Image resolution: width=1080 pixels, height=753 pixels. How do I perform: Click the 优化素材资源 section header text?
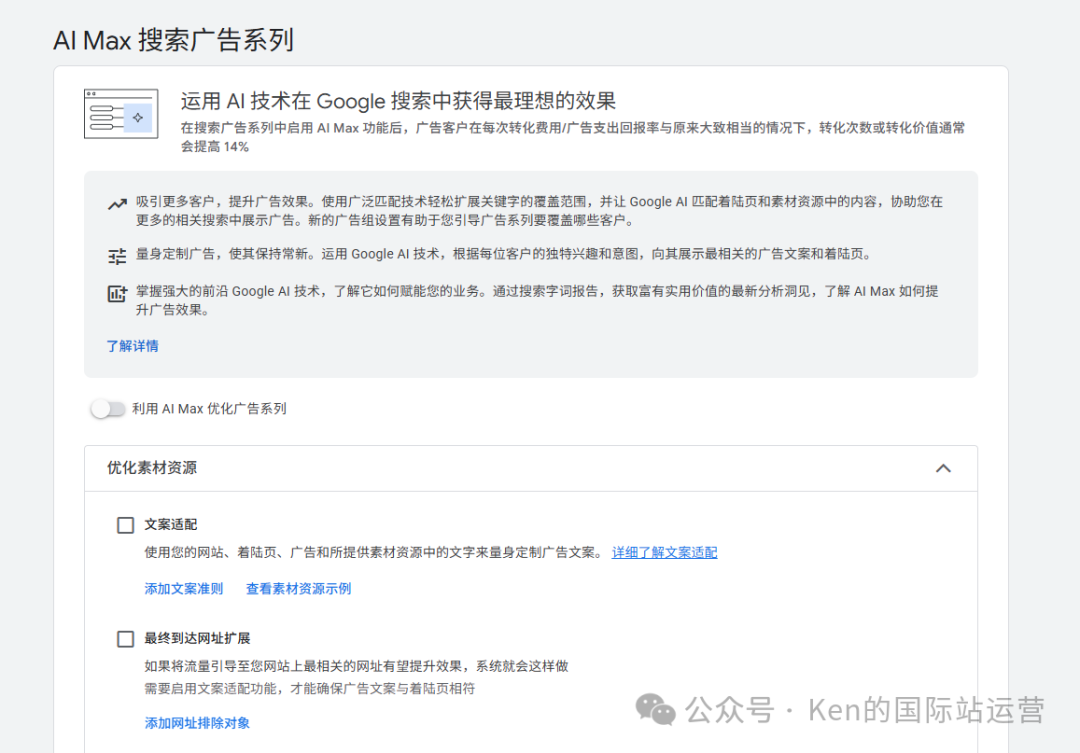pos(152,468)
